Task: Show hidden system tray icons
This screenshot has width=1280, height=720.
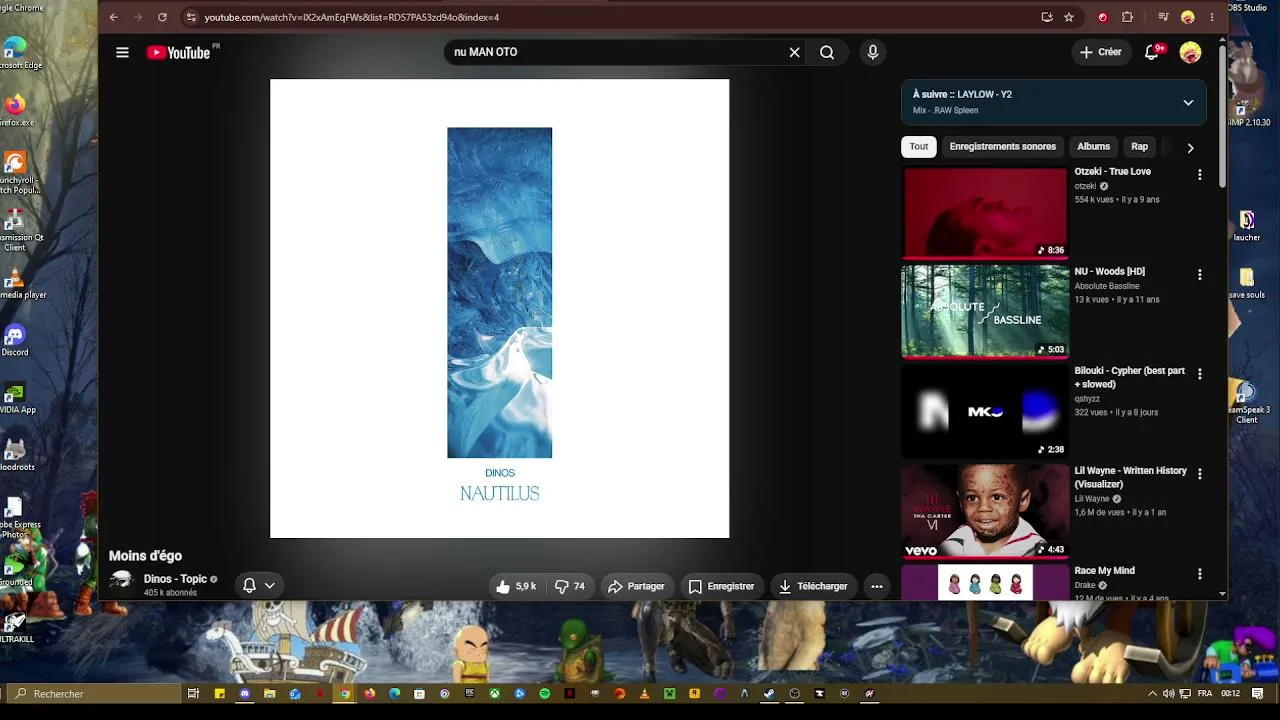Action: coord(1152,693)
